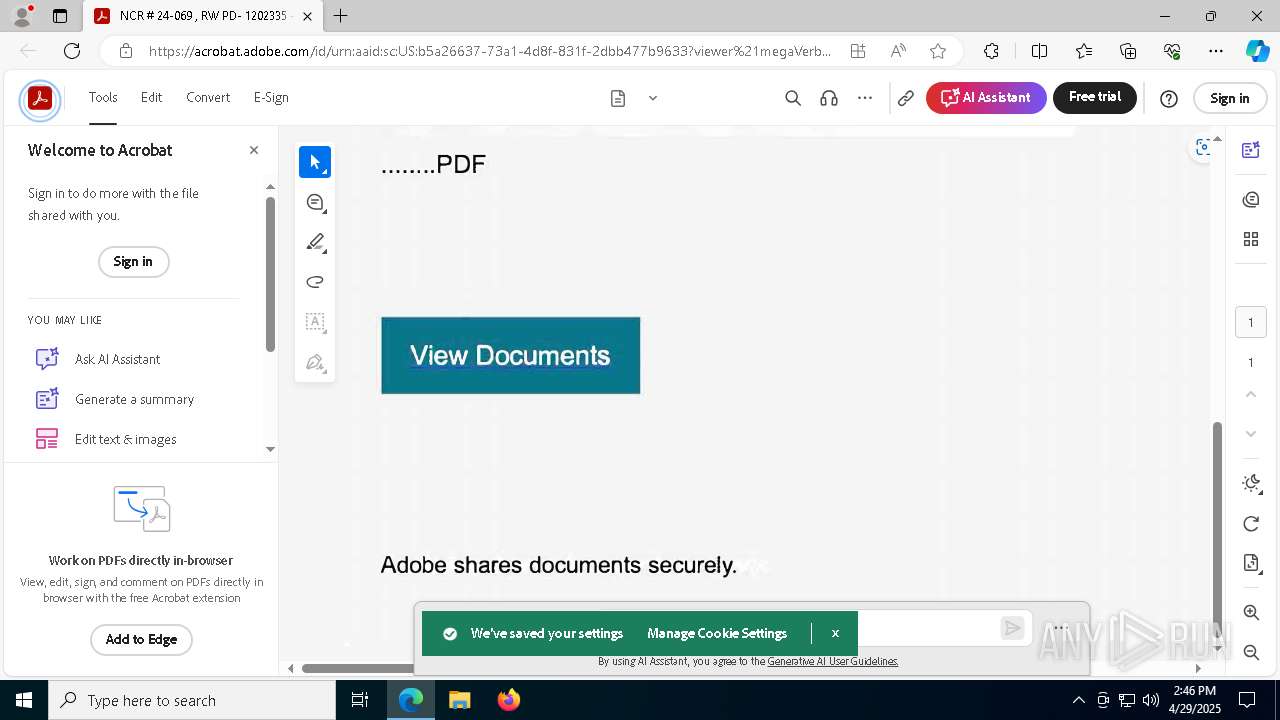Rotate the page view icon
Screen dimensions: 1280x720
coord(1250,524)
